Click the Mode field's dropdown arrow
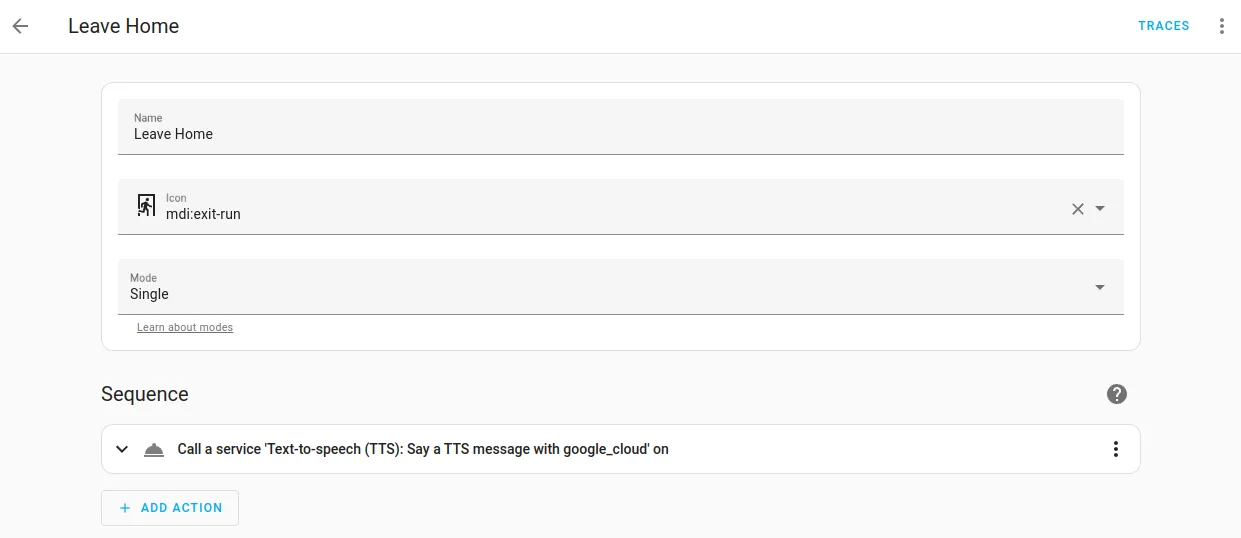1241x538 pixels. tap(1100, 287)
